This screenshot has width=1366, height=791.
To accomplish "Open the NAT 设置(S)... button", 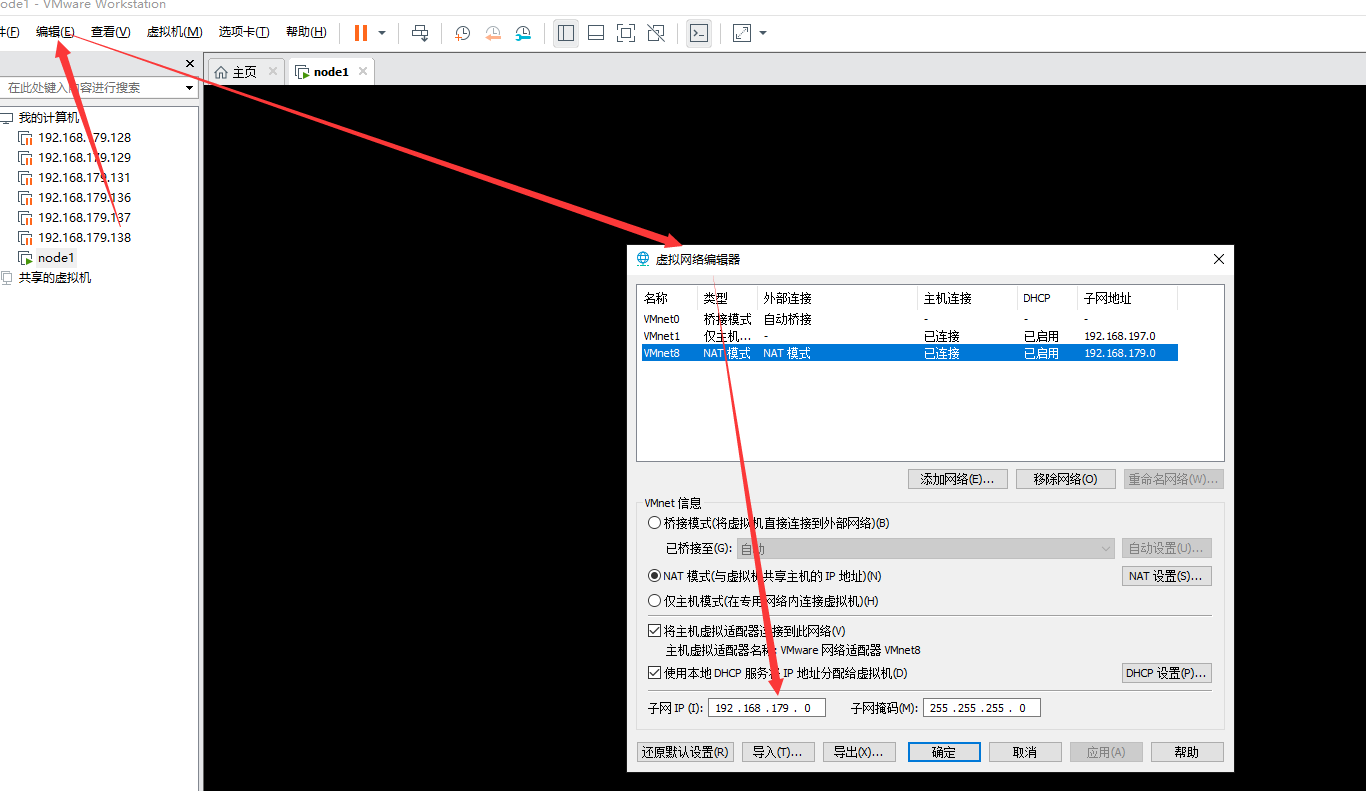I will click(1167, 576).
